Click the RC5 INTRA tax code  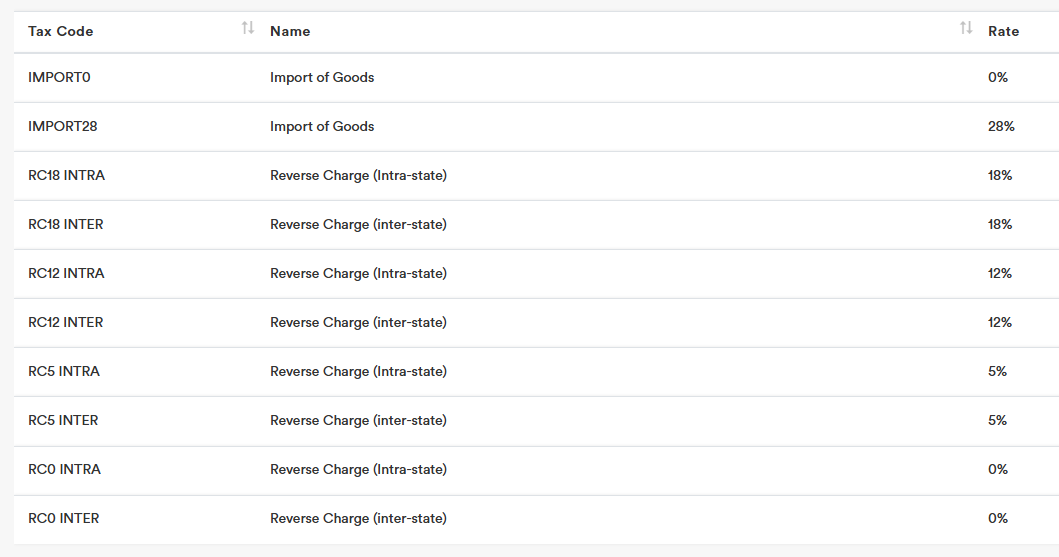pyautogui.click(x=64, y=371)
